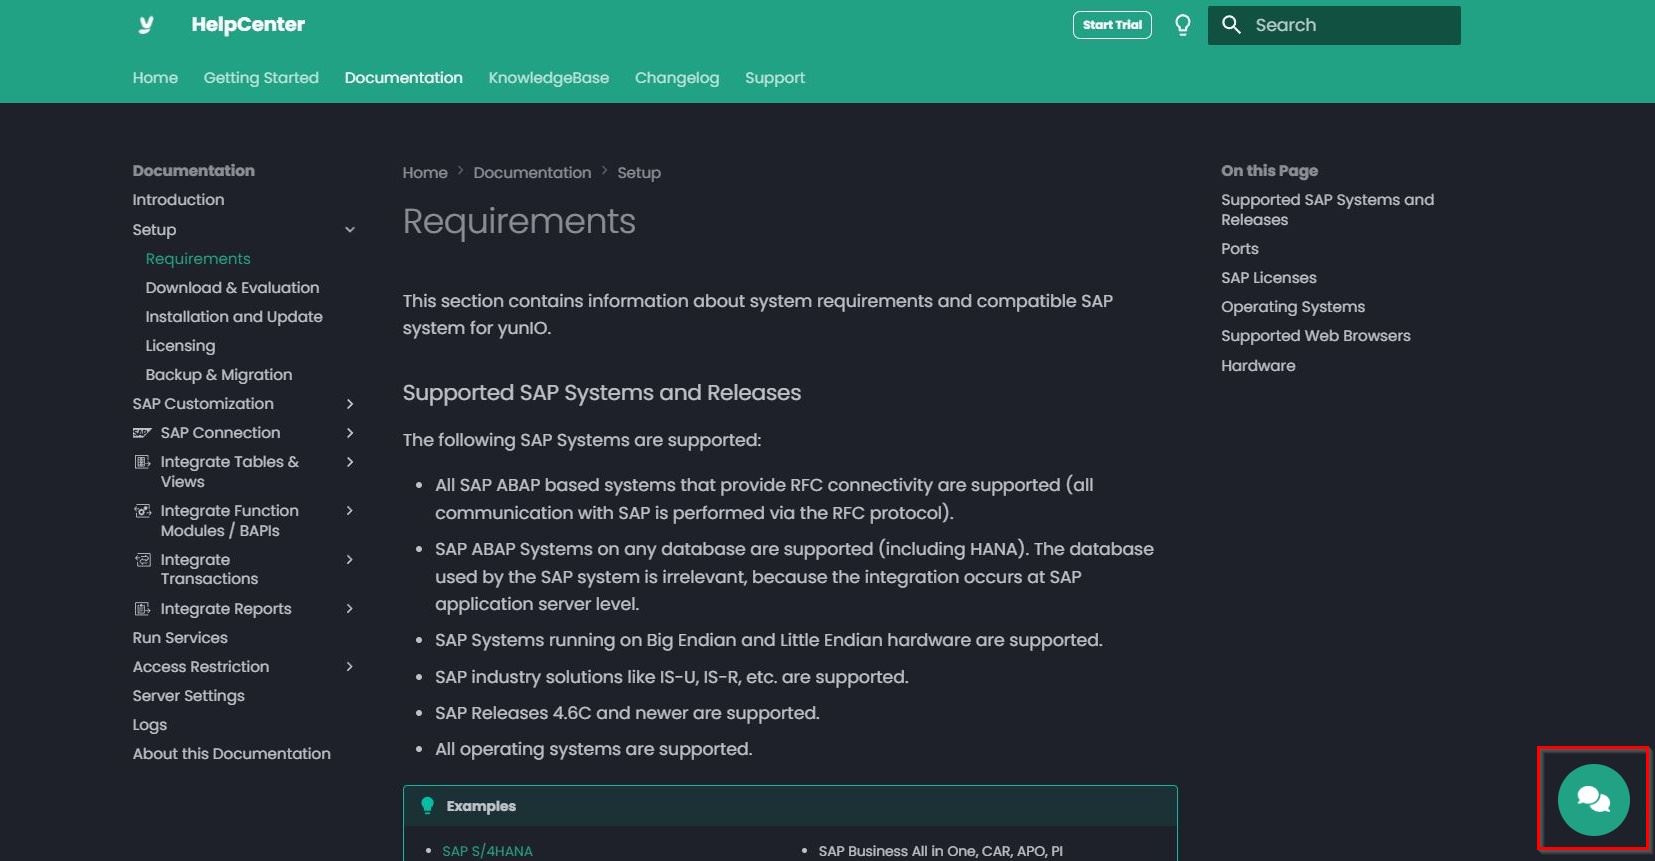Expand the SAP Customization section
Viewport: 1655px width, 861px height.
tap(350, 404)
